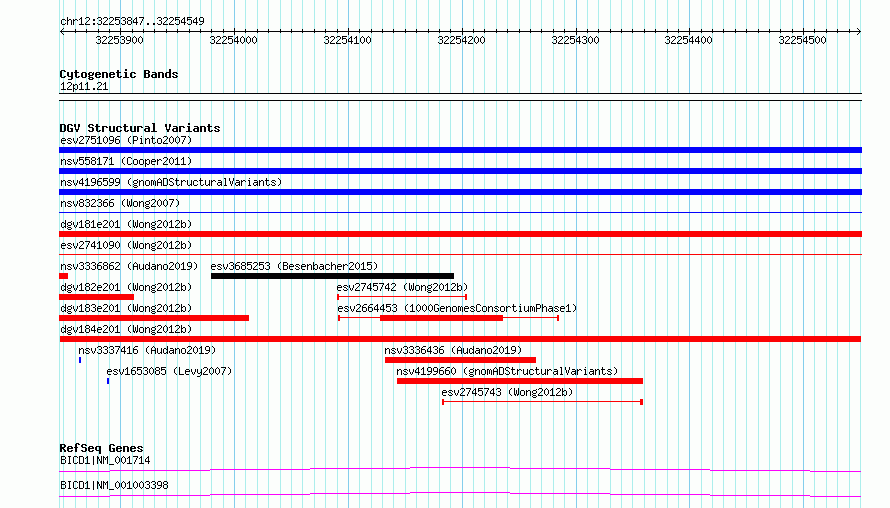Screen dimensions: 890x508
Task: Open the esv3685253 (Besenbacher2015) label
Action: click(294, 266)
